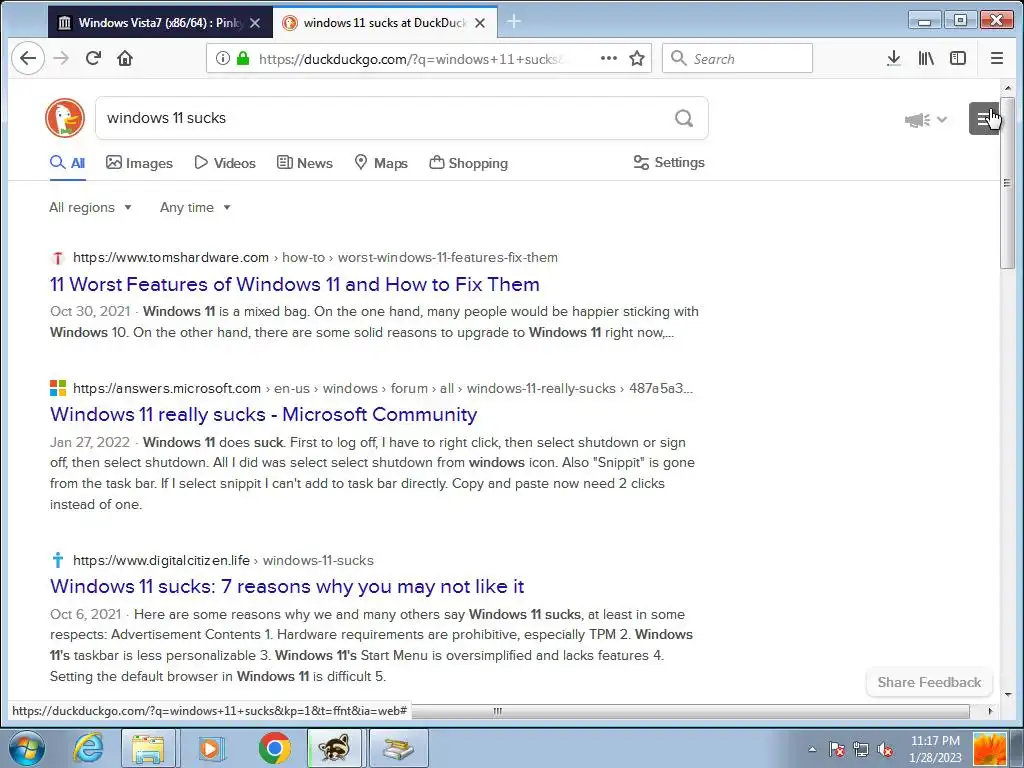Open the Action Center flag icon
This screenshot has height=768, width=1024.
837,750
